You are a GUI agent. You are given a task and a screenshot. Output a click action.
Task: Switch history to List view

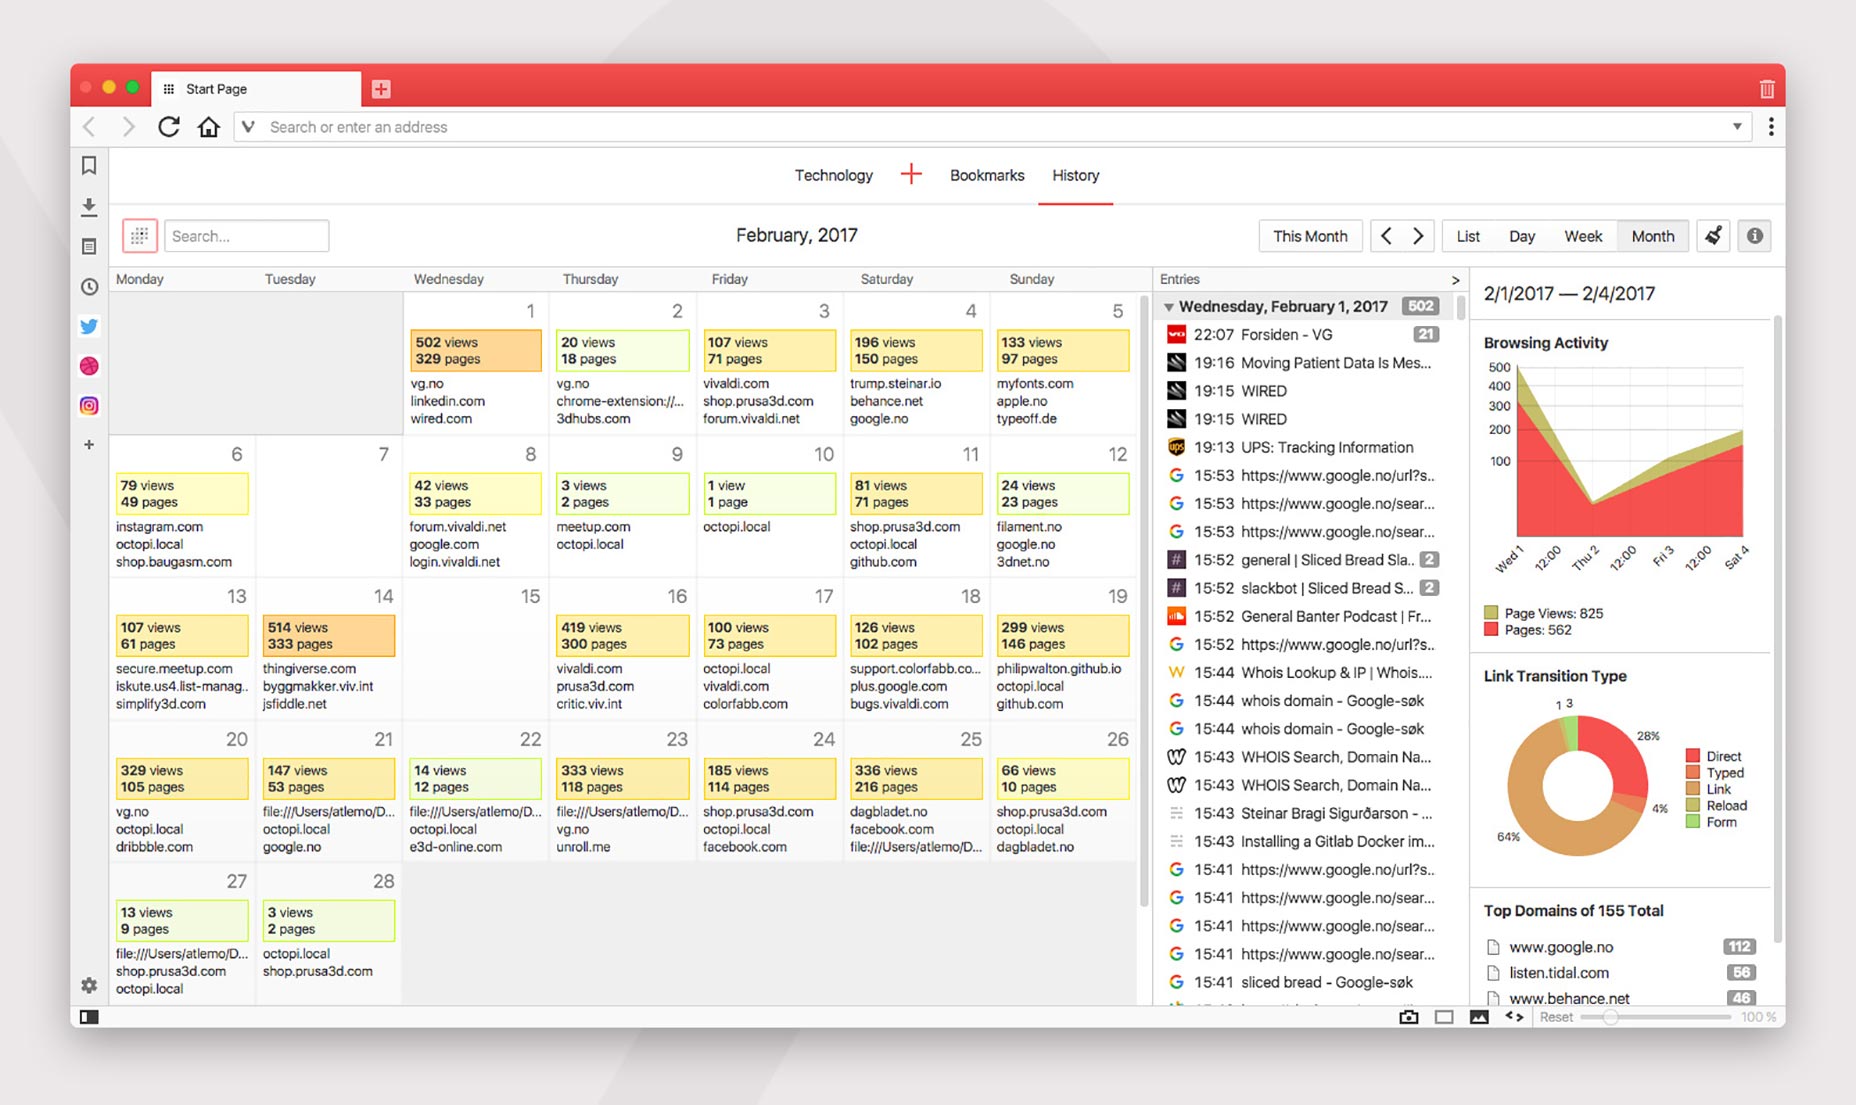point(1468,236)
